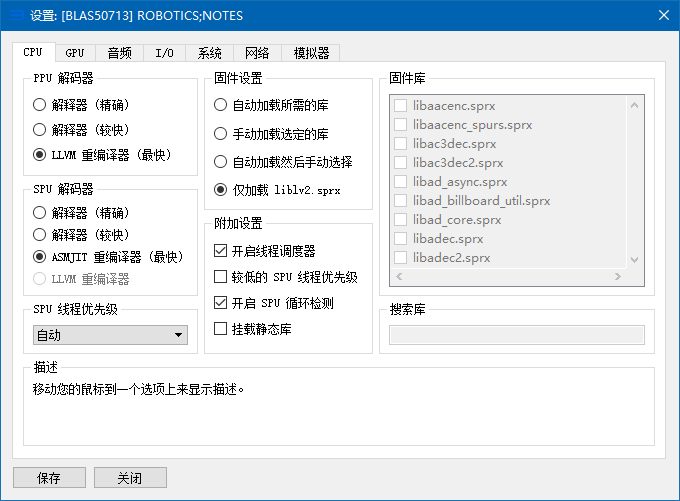The image size is (680, 501).
Task: Select 自动加载所需的库 firmware option
Action: (x=221, y=104)
